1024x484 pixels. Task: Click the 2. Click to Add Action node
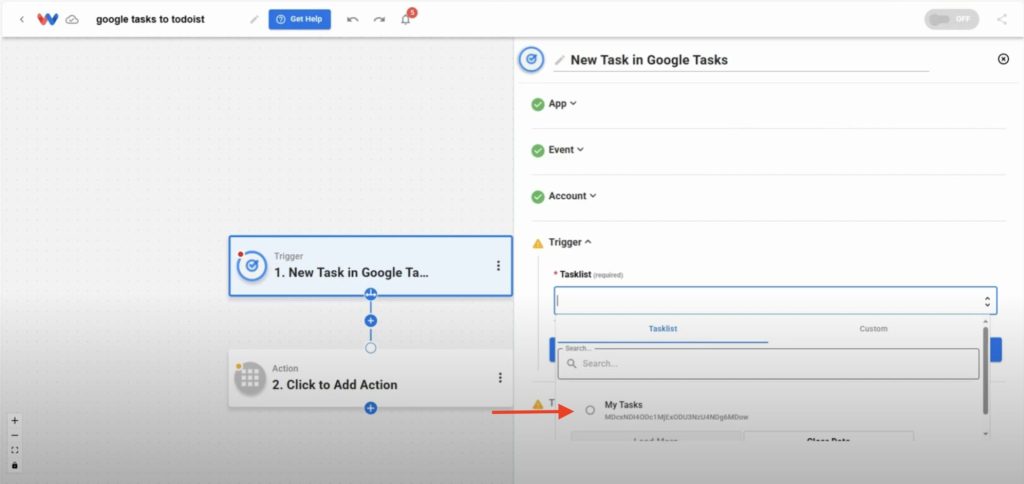click(370, 378)
